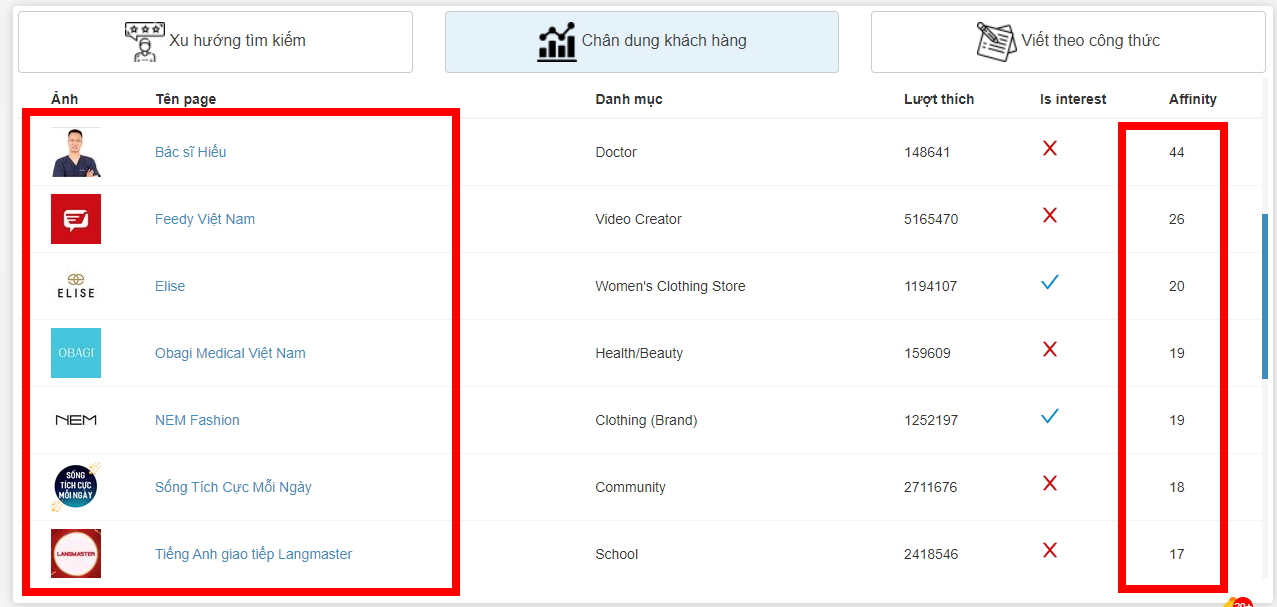Click the School category cell

[616, 554]
